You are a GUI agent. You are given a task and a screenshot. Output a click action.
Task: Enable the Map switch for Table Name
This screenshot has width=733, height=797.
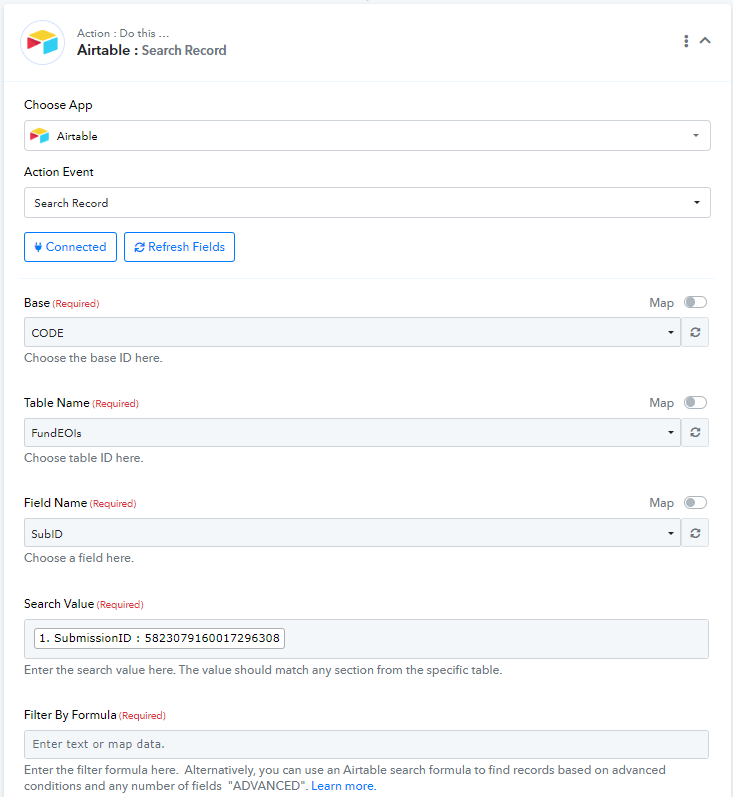695,403
